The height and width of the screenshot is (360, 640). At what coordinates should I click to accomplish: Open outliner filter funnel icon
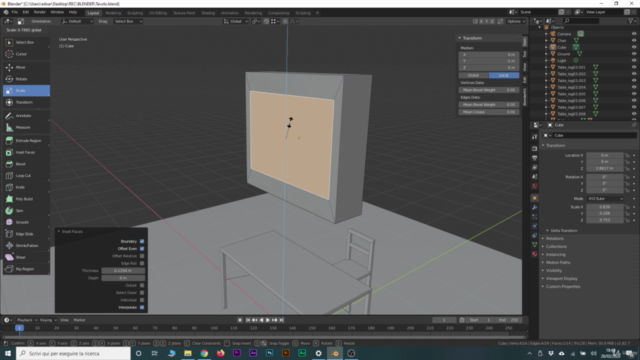pos(631,21)
